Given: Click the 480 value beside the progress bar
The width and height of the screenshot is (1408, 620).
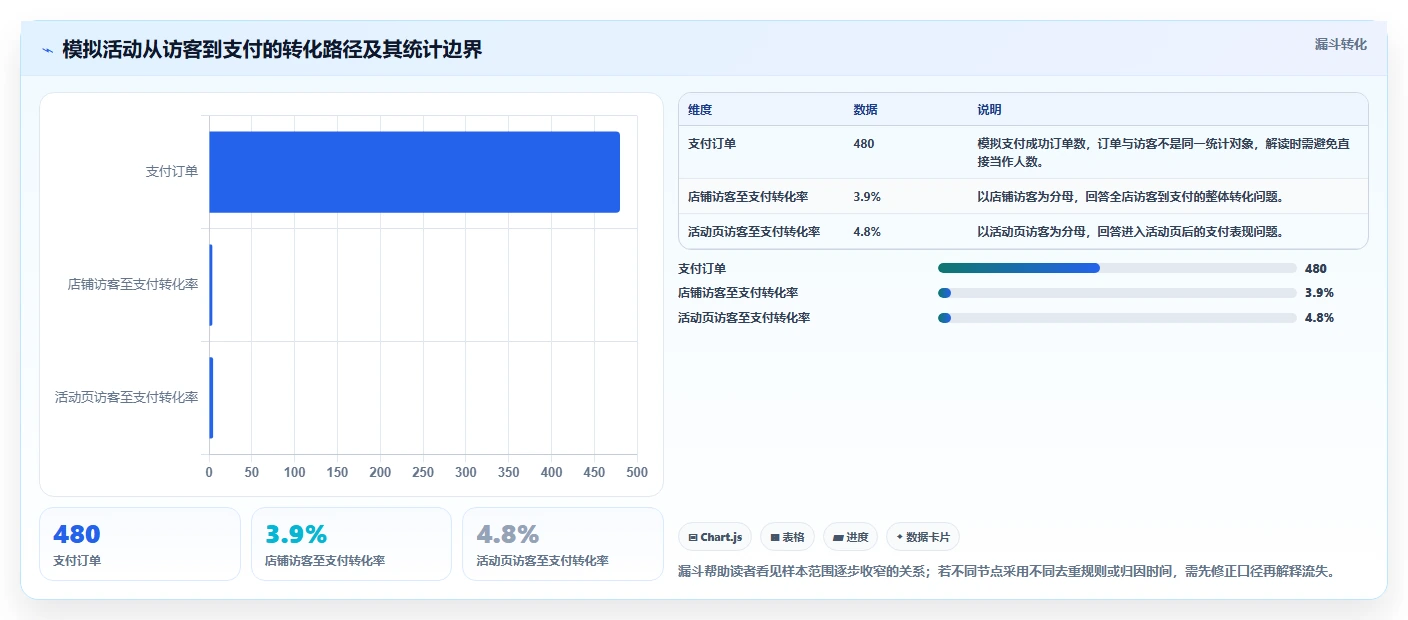Looking at the screenshot, I should [x=1316, y=268].
